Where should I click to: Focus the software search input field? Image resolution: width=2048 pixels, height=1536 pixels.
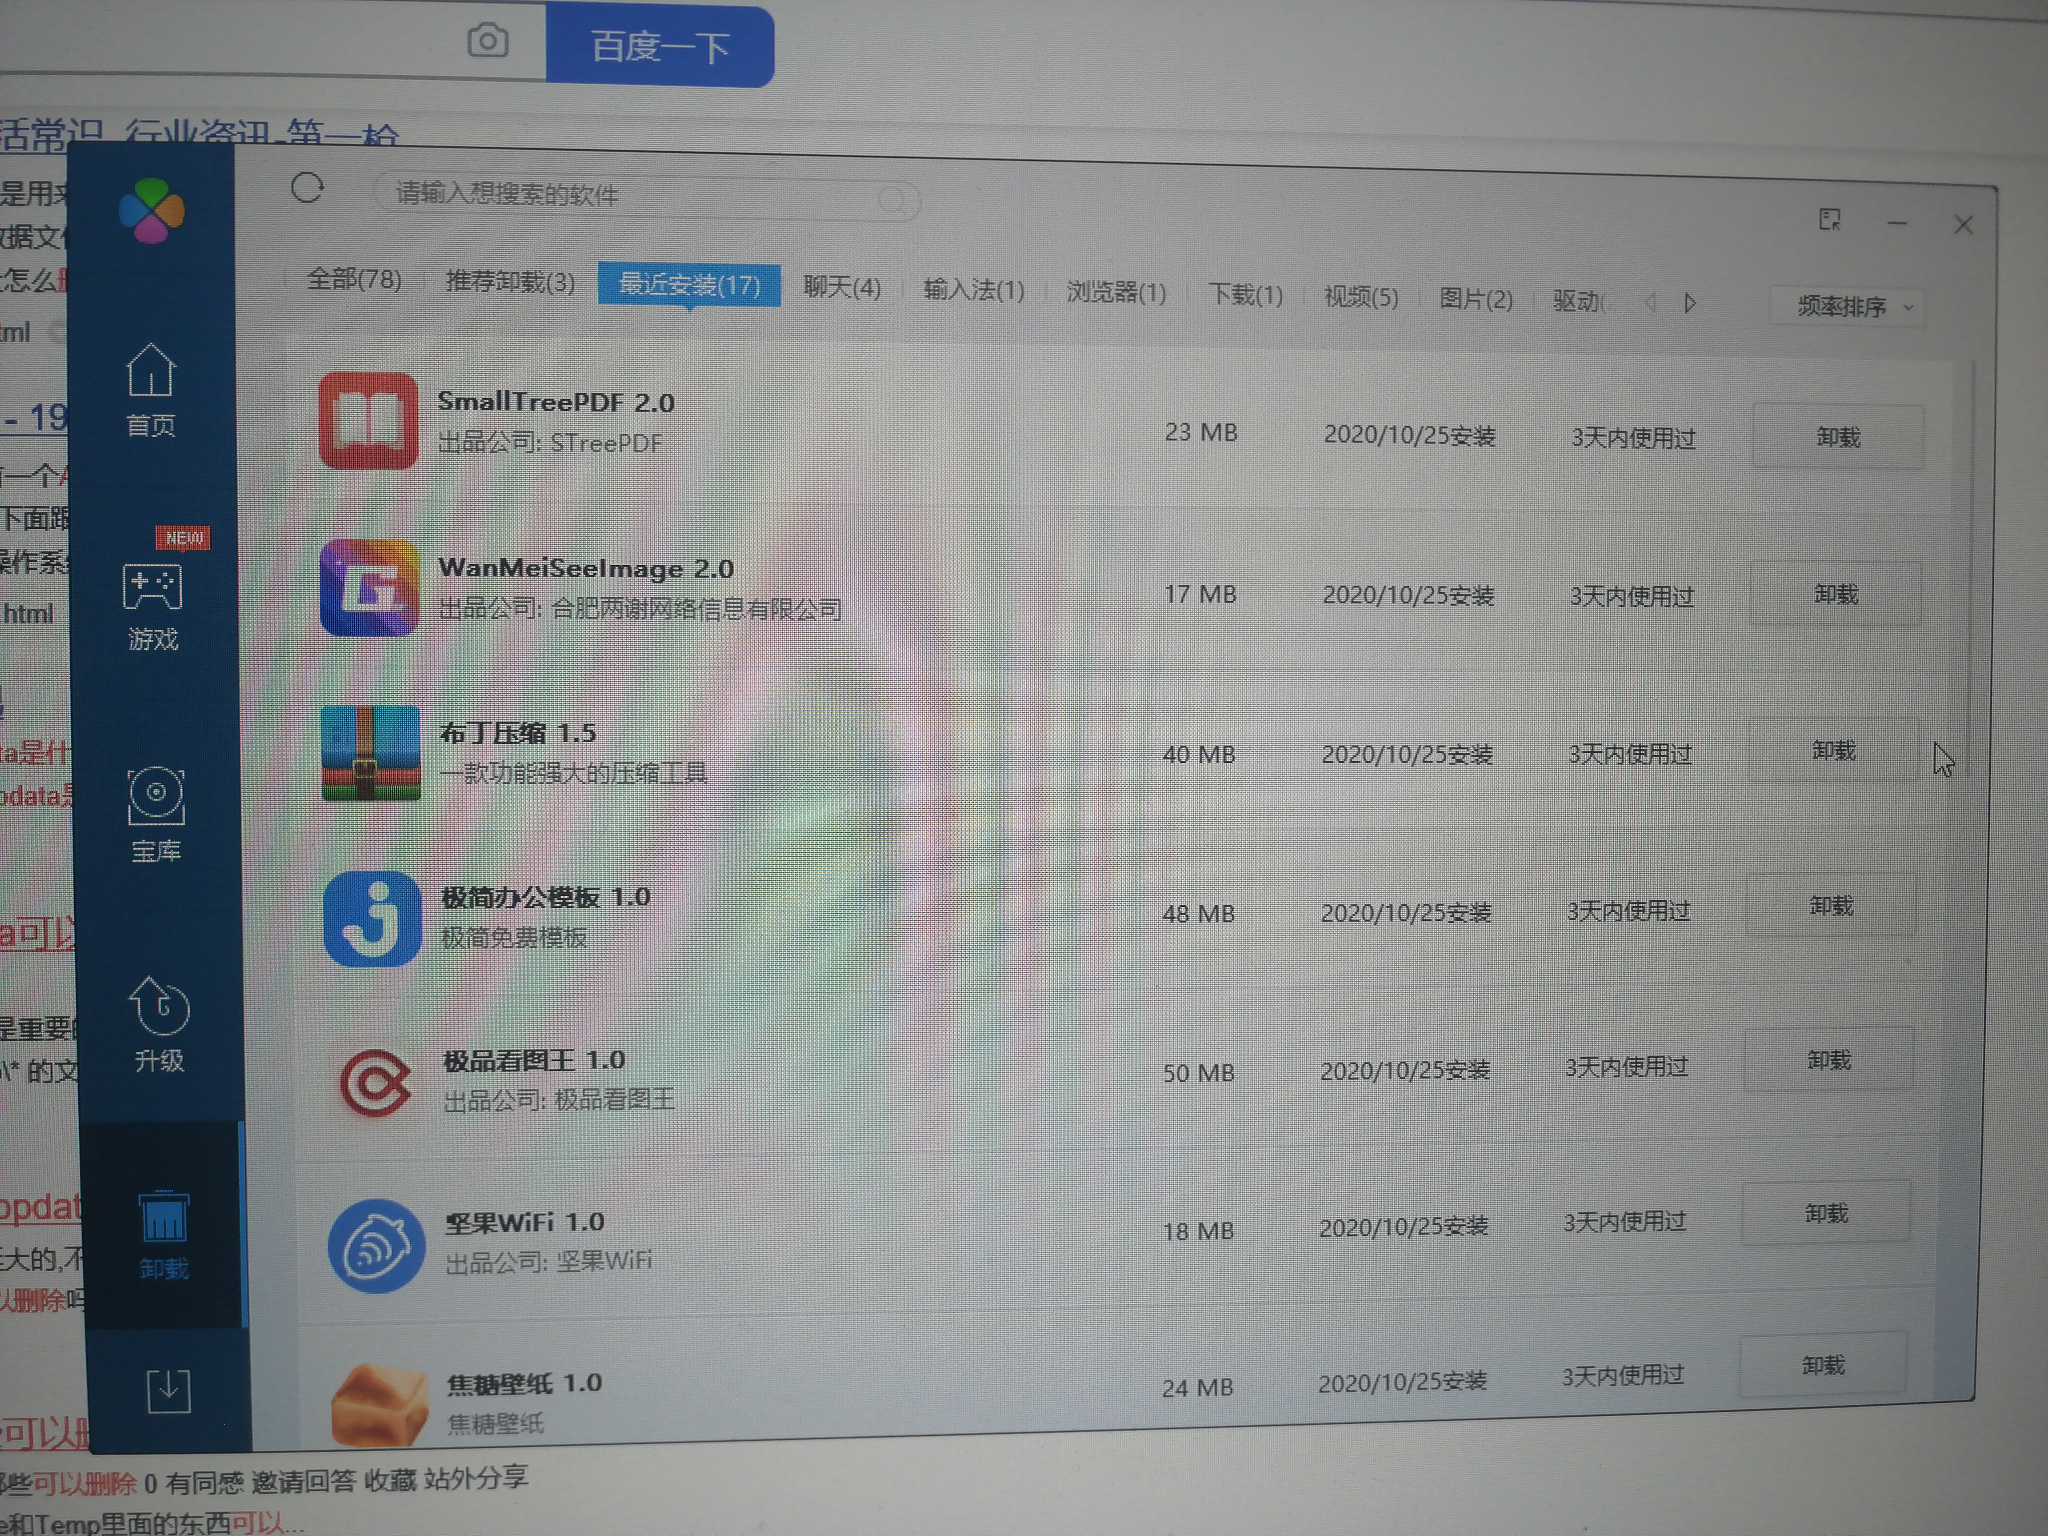coord(646,196)
